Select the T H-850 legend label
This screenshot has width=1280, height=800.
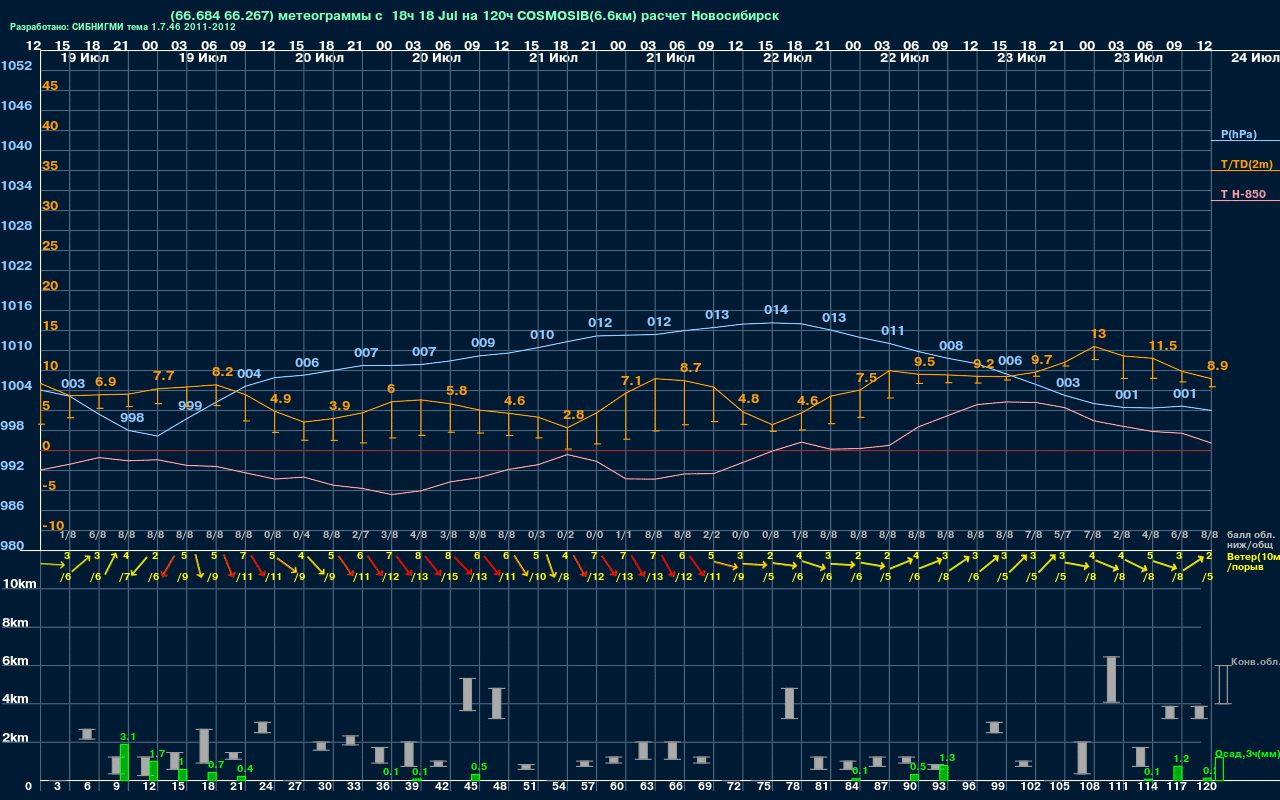coord(1241,194)
